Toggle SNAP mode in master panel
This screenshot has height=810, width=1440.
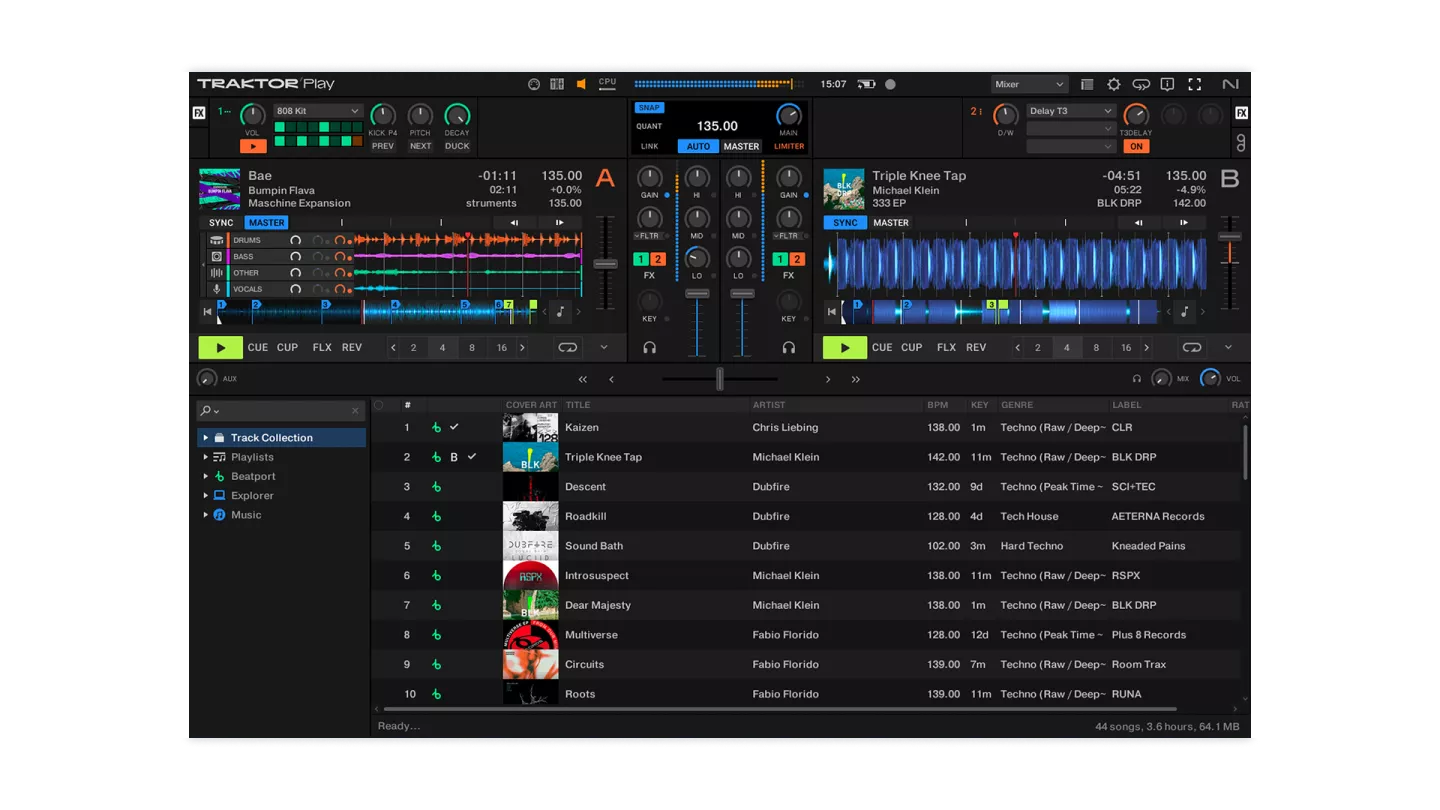pyautogui.click(x=649, y=108)
